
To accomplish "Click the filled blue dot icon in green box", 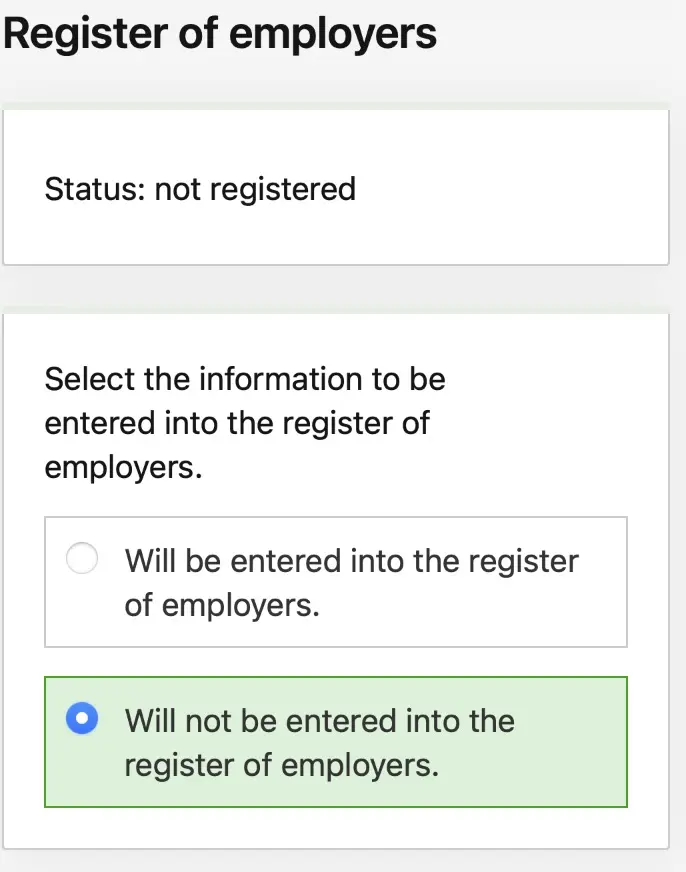I will pyautogui.click(x=82, y=718).
